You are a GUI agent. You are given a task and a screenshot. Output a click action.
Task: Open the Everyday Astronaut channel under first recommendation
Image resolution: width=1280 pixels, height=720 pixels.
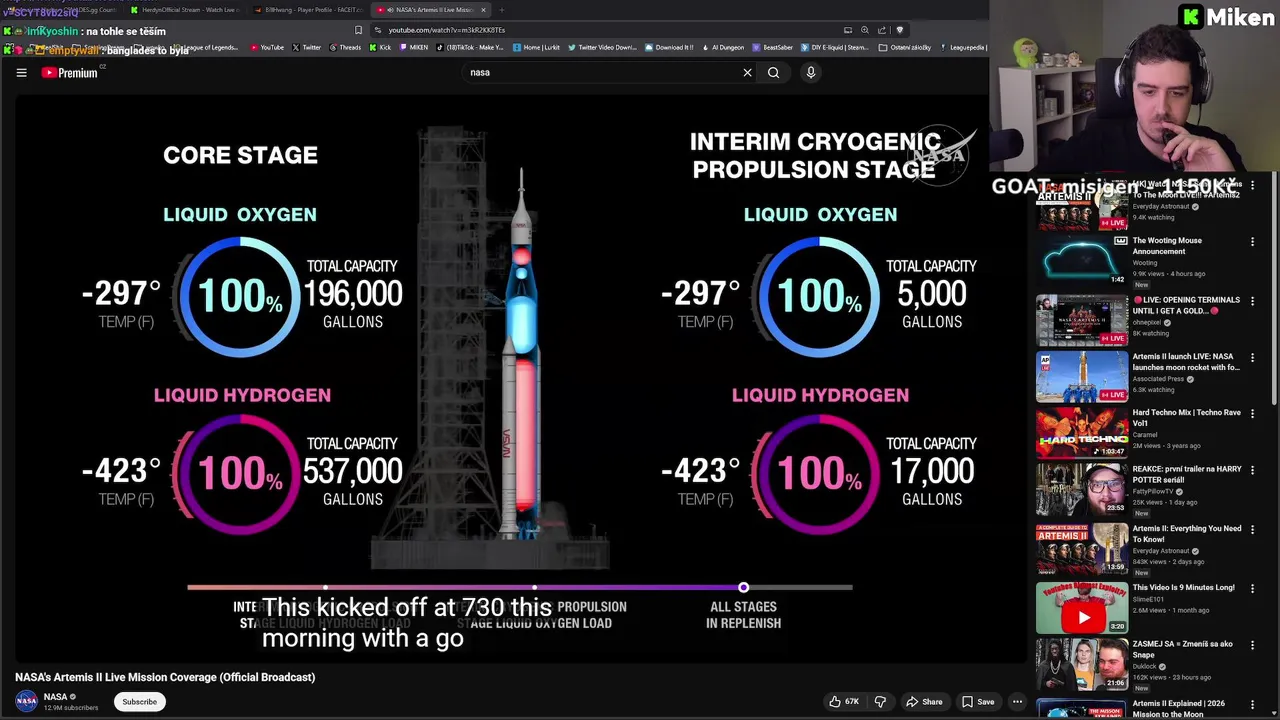[1160, 206]
